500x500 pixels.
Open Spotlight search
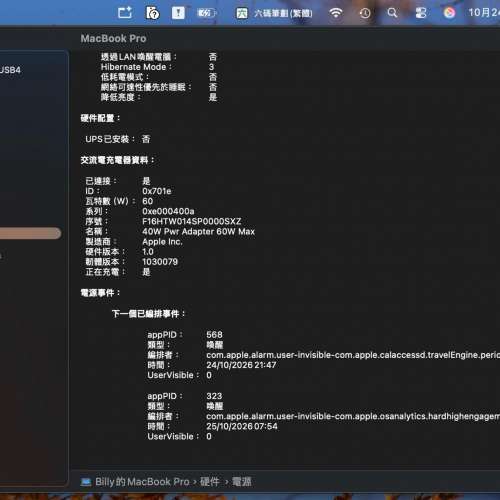392,13
